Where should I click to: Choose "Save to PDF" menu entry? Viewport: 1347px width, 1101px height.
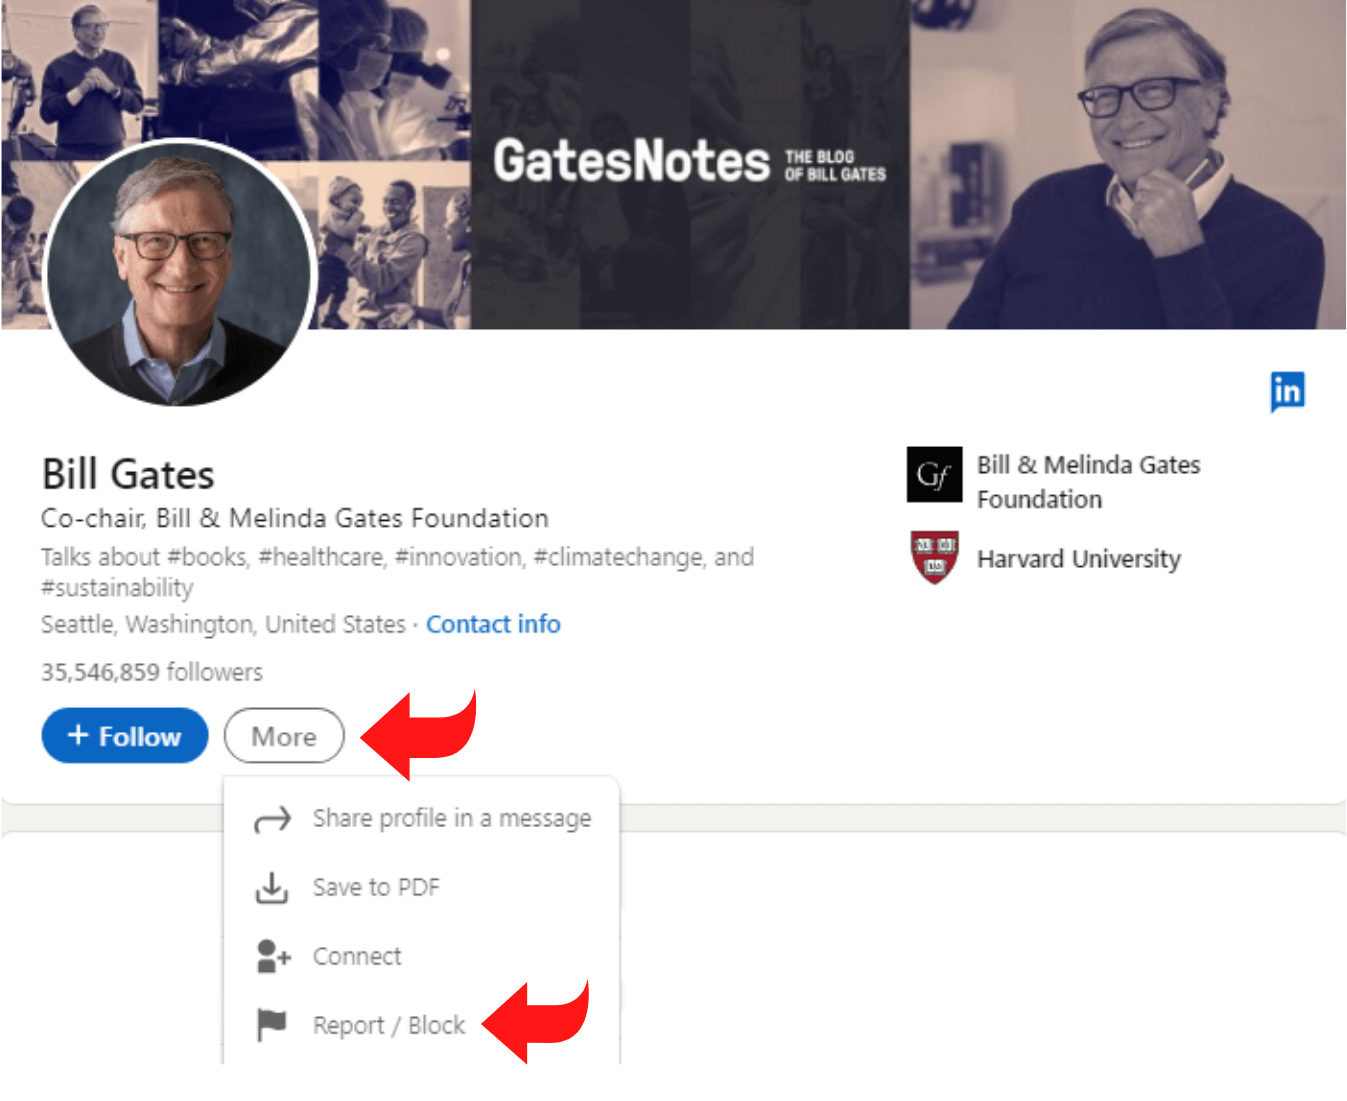click(x=376, y=888)
